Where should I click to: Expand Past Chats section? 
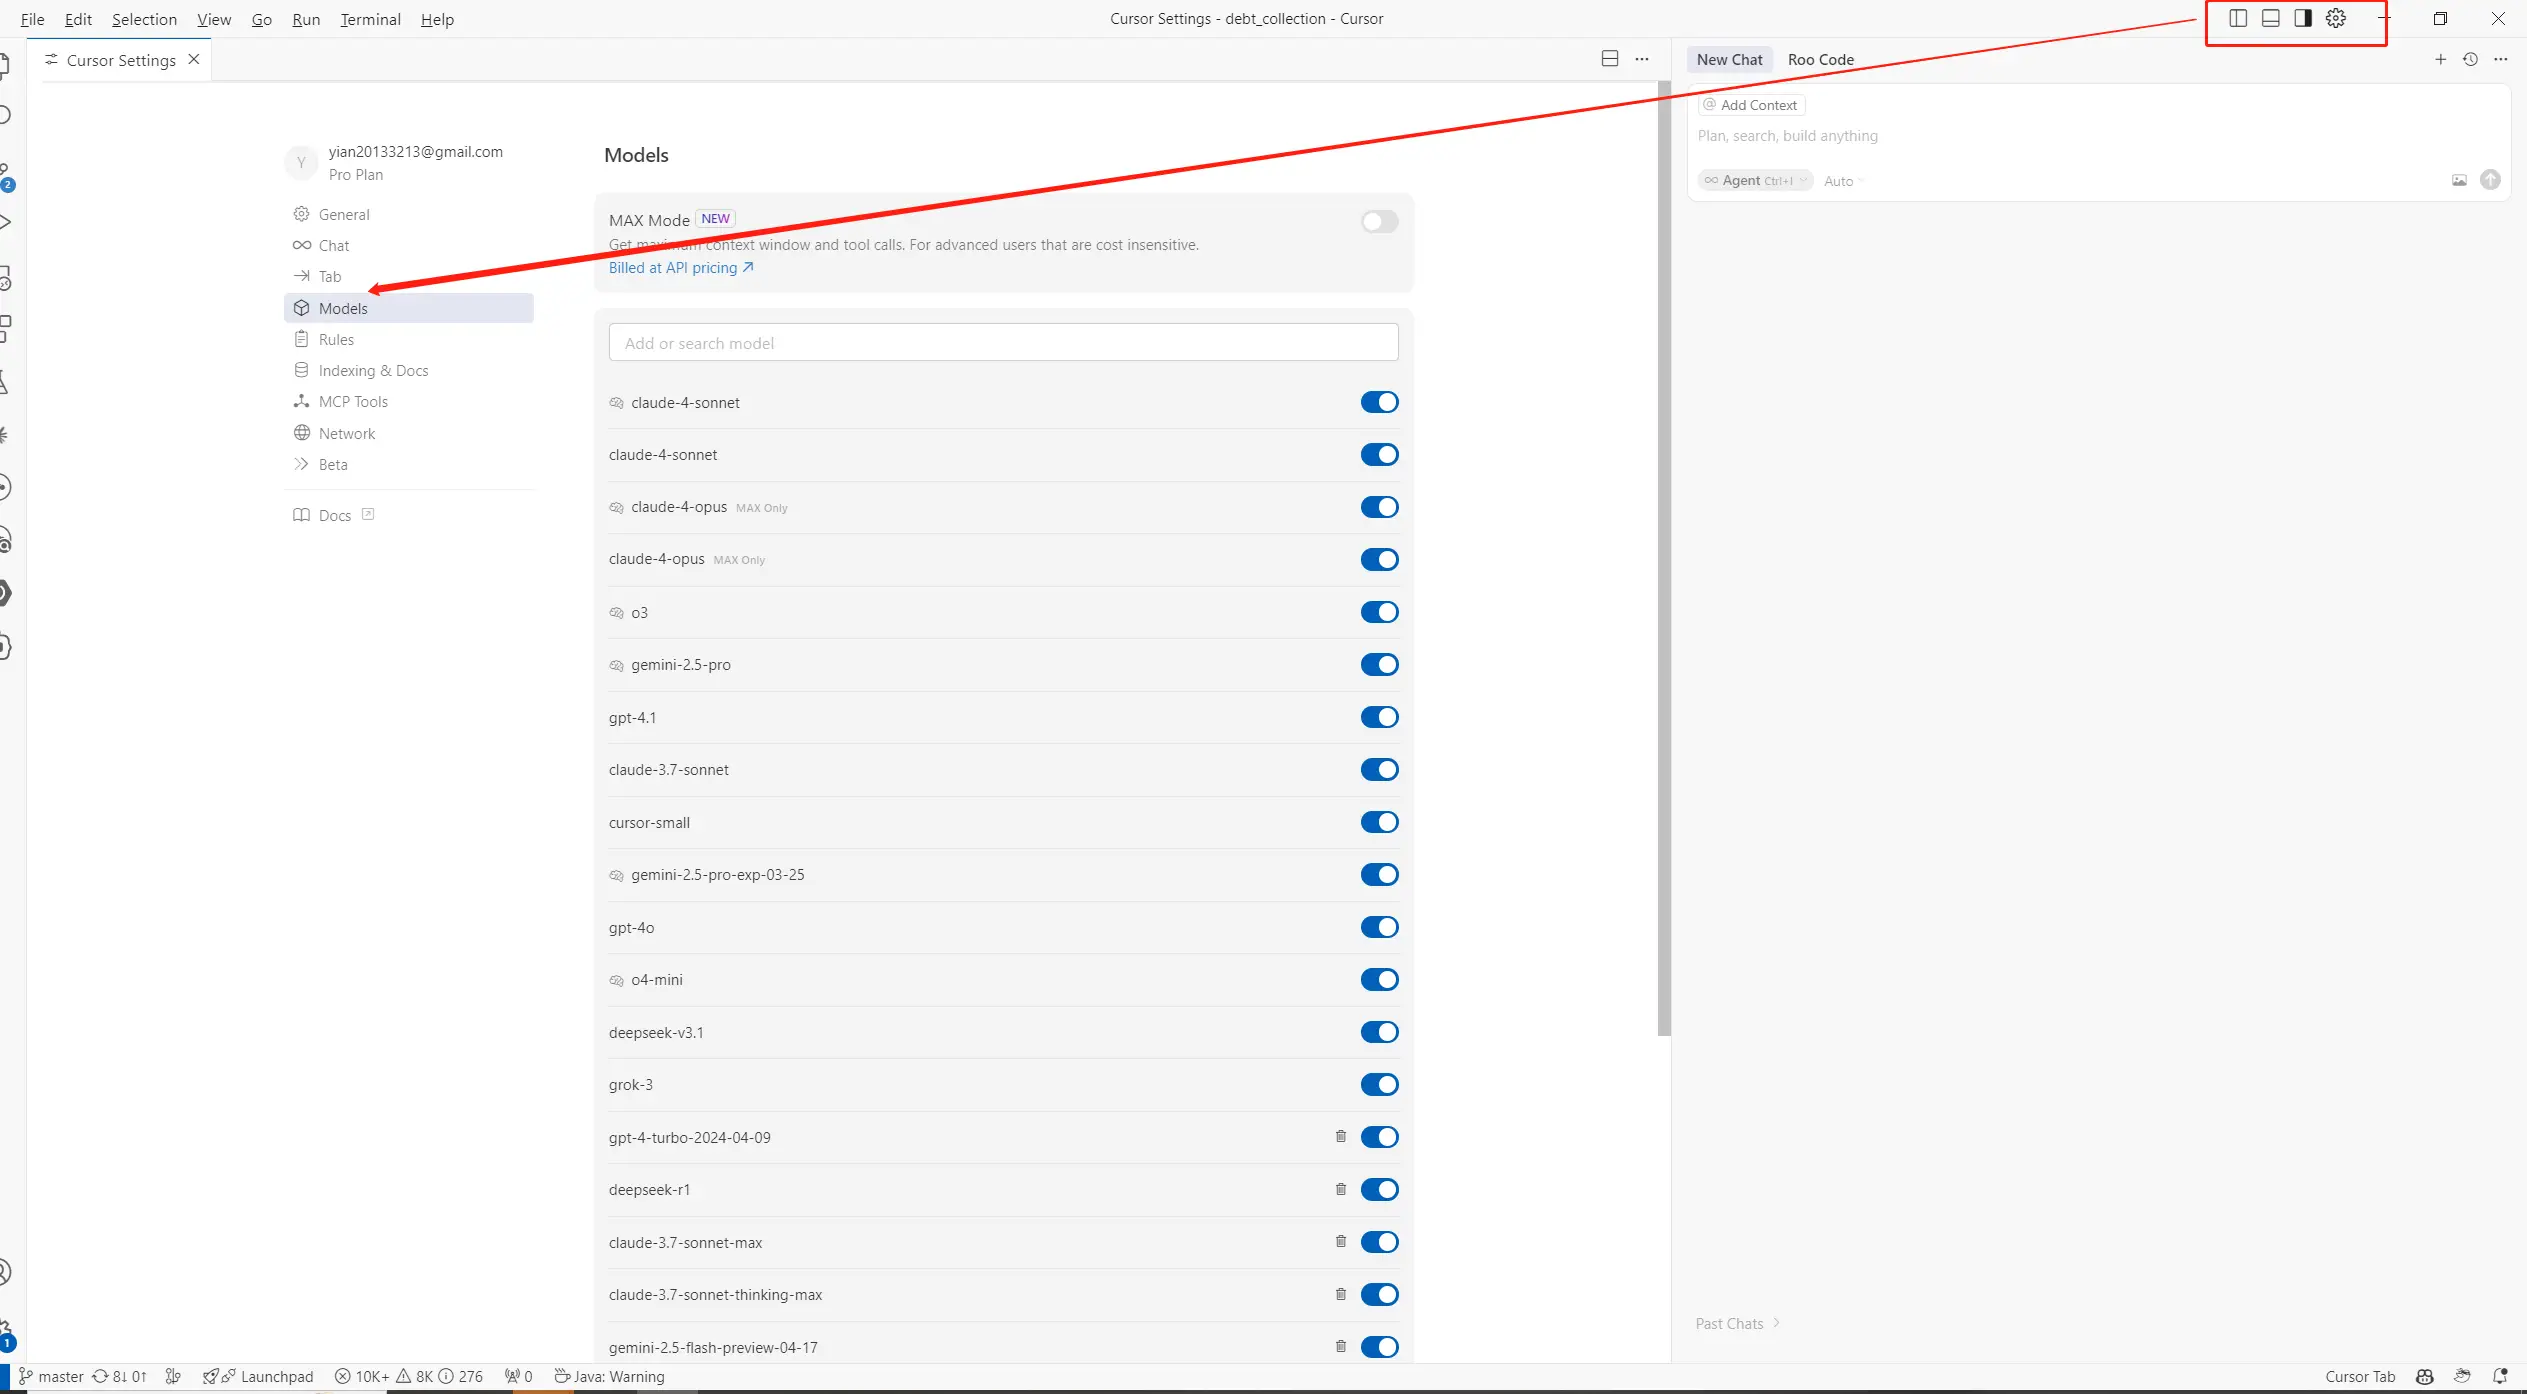coord(1737,1323)
